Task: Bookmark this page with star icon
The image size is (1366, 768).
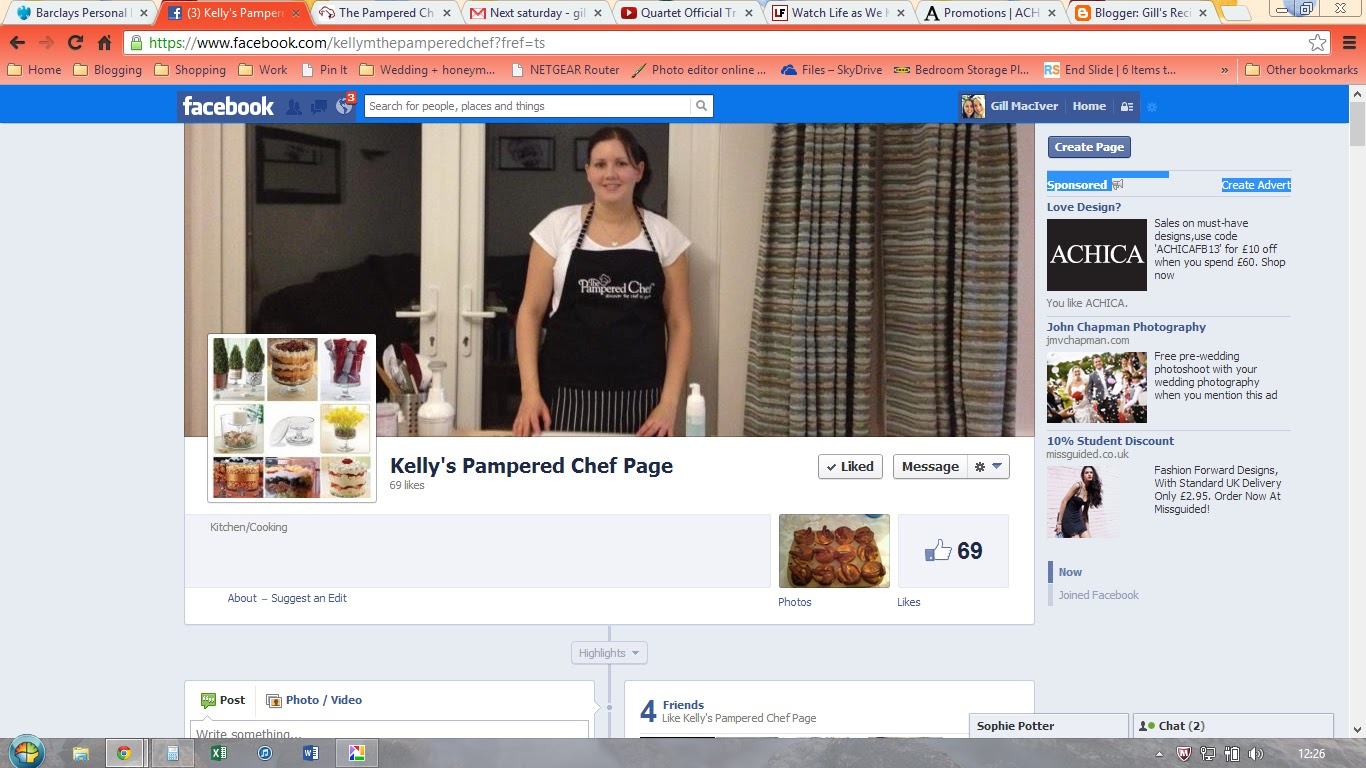Action: click(1318, 43)
